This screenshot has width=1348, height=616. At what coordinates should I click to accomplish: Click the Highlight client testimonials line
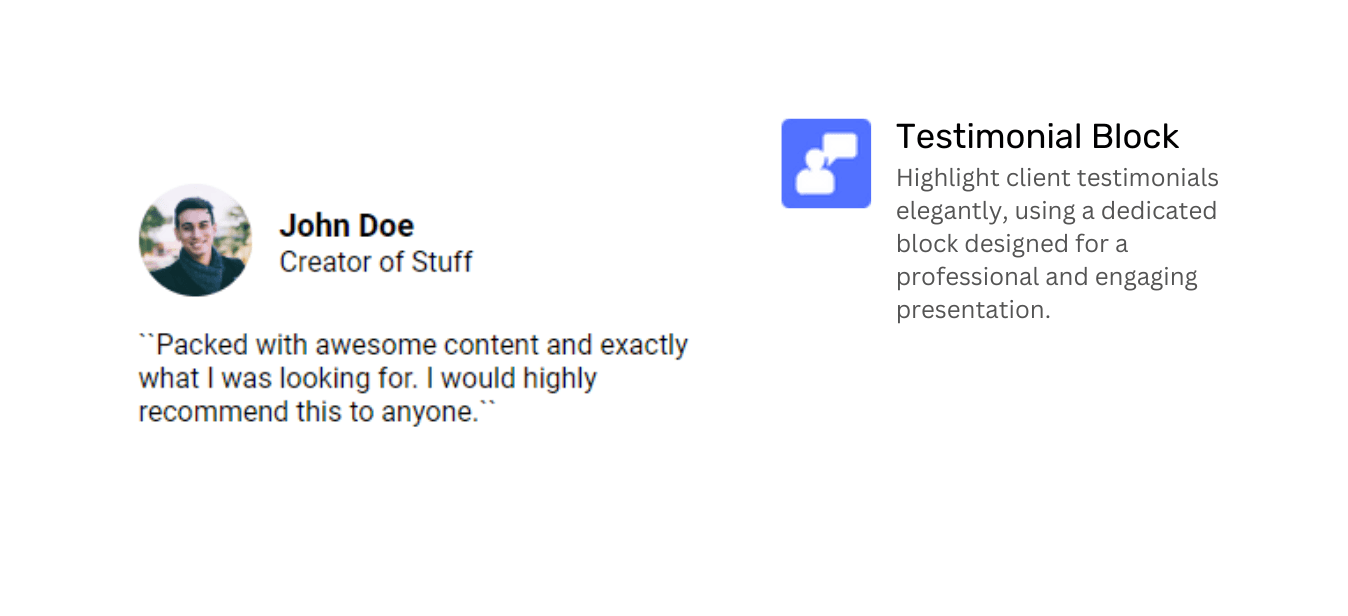(x=1057, y=178)
